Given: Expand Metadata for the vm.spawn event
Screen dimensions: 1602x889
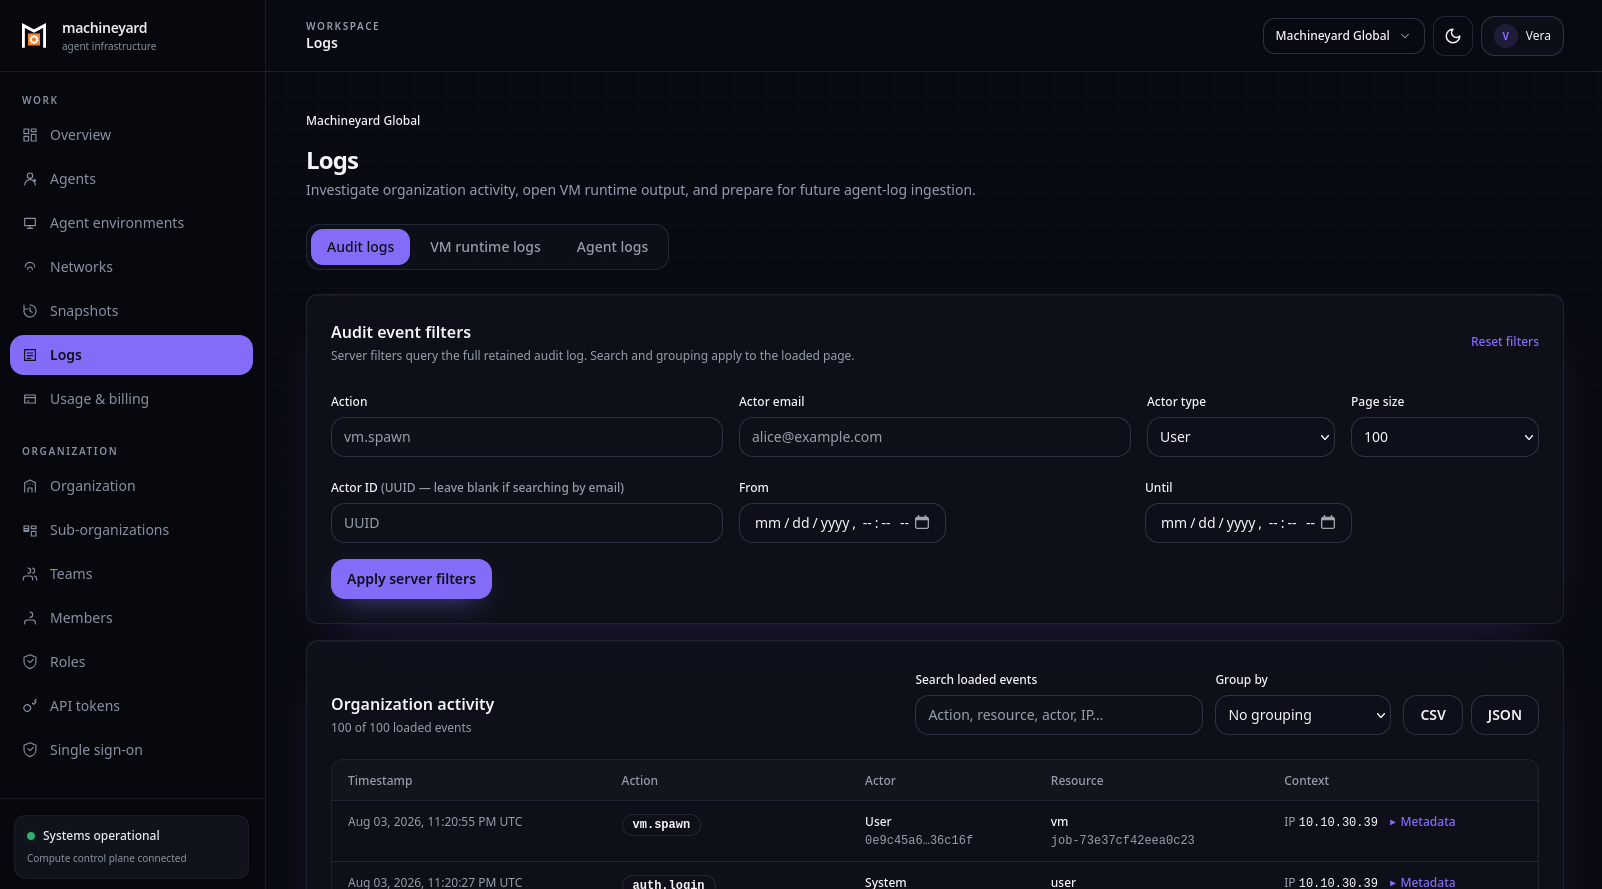Looking at the screenshot, I should 1422,822.
